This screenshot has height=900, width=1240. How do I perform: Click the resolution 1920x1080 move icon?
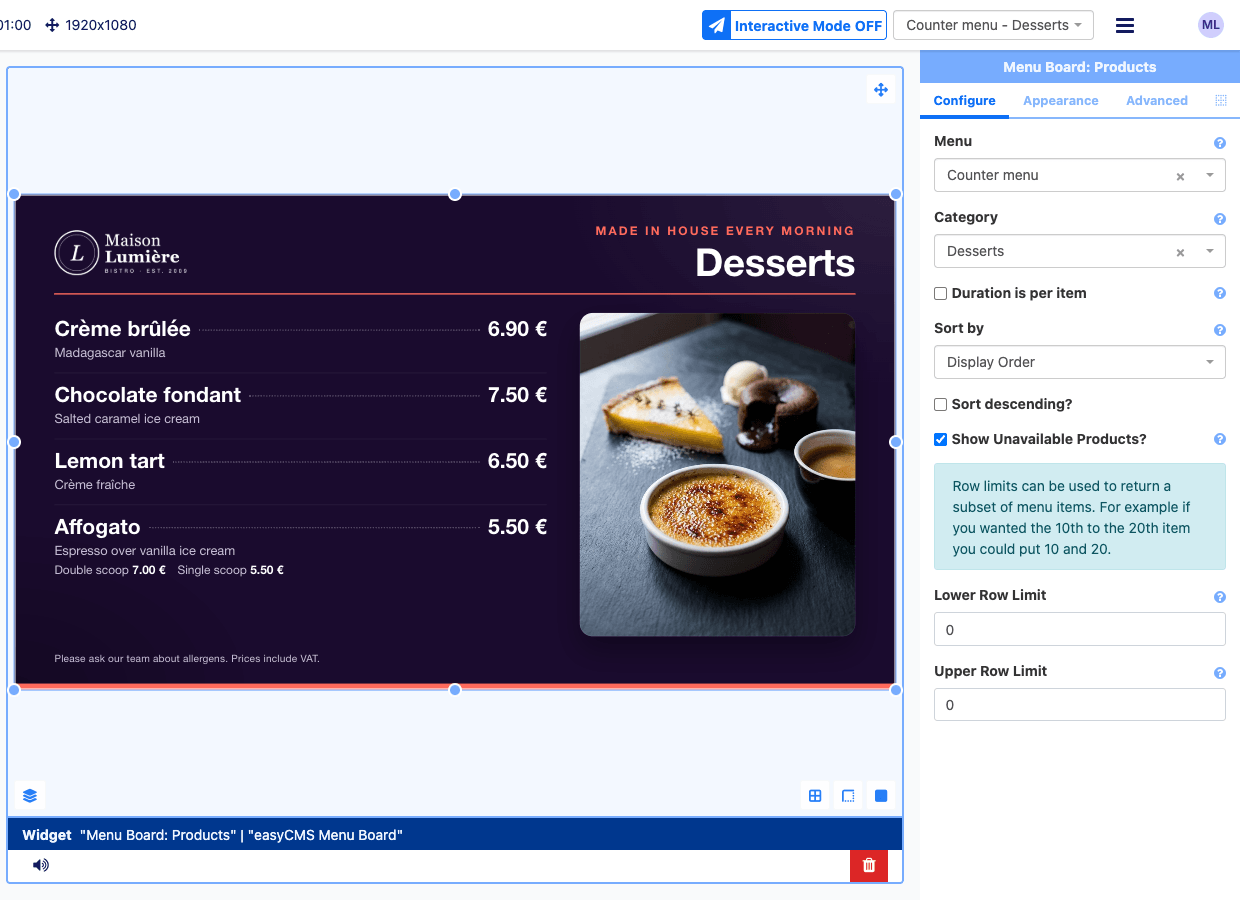53,25
